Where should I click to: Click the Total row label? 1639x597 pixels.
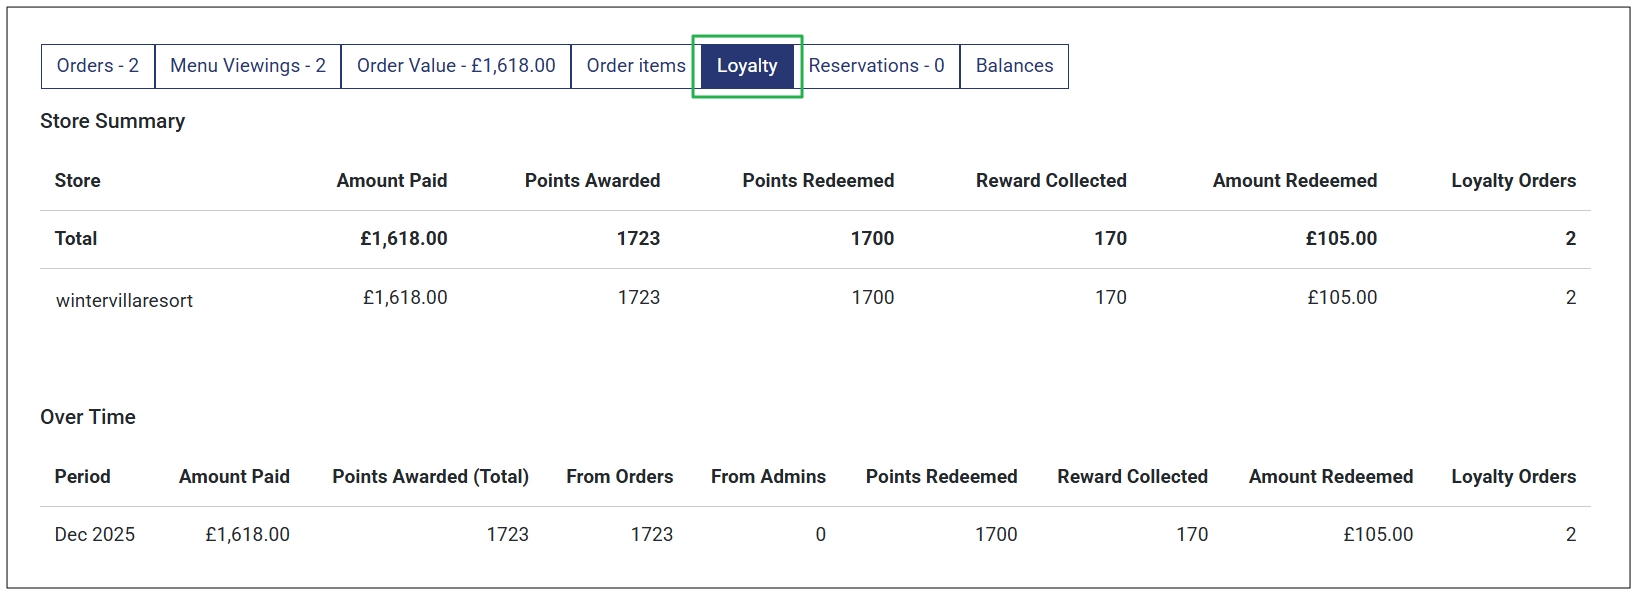(x=75, y=239)
